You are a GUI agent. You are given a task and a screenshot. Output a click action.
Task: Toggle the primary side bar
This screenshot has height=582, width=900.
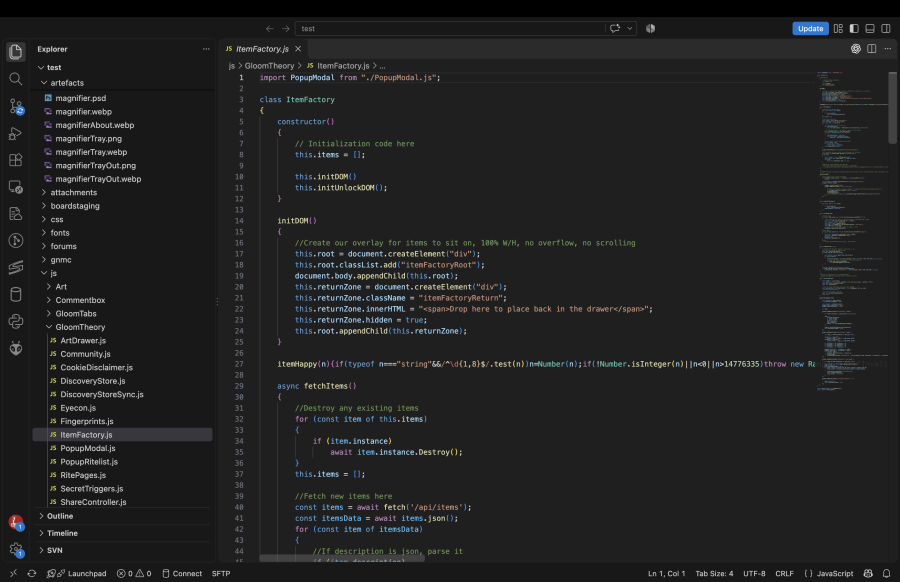point(854,28)
